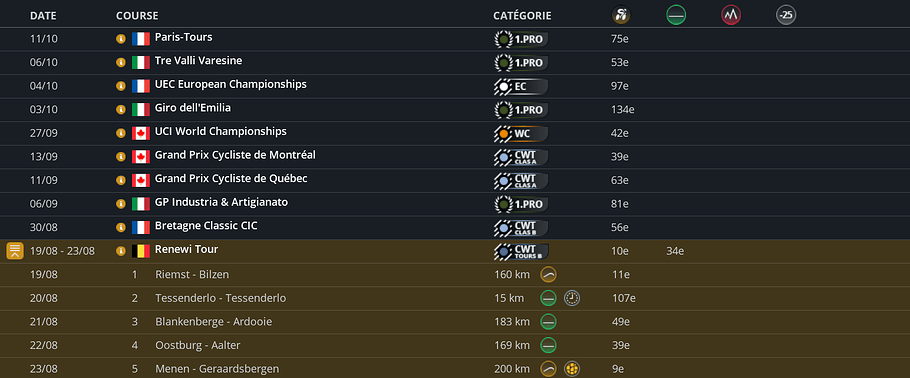Click the EC category badge for European Championships
Viewport: 910px width, 378px height.
pos(521,87)
